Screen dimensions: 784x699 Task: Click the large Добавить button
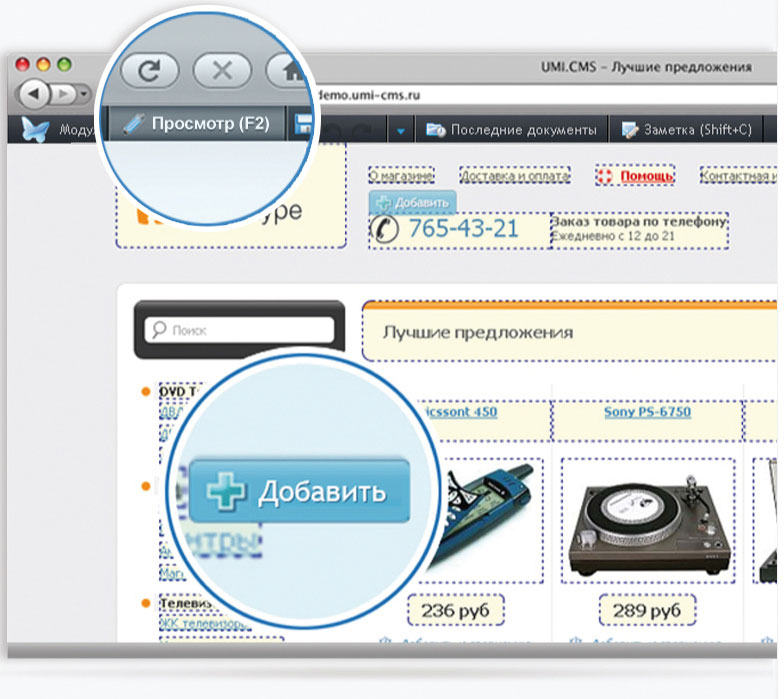point(300,491)
